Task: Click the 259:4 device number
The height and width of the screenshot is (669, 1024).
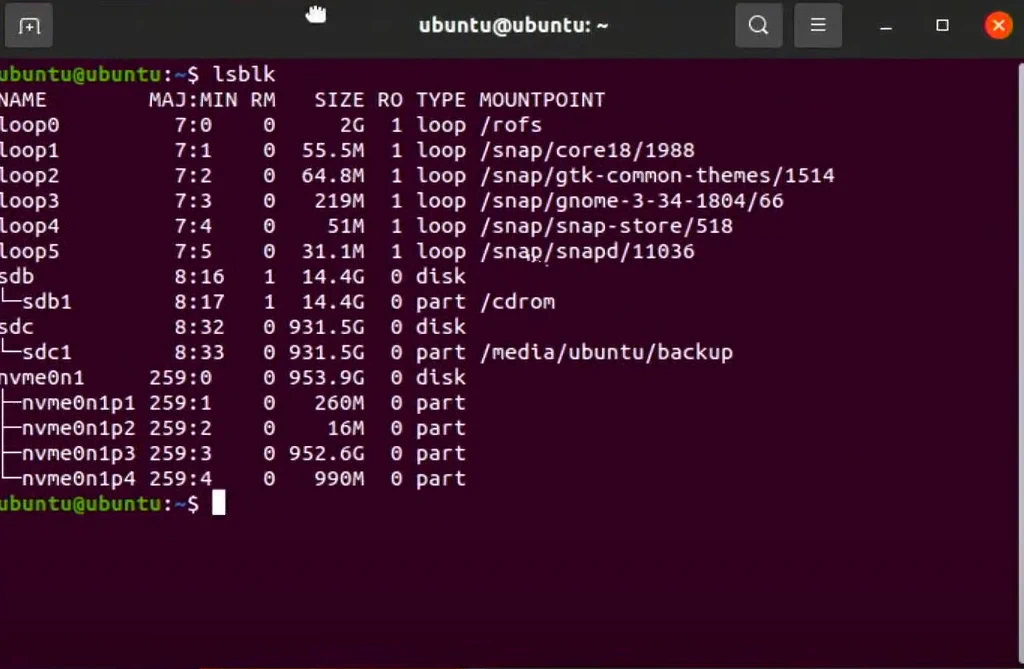Action: tap(180, 478)
